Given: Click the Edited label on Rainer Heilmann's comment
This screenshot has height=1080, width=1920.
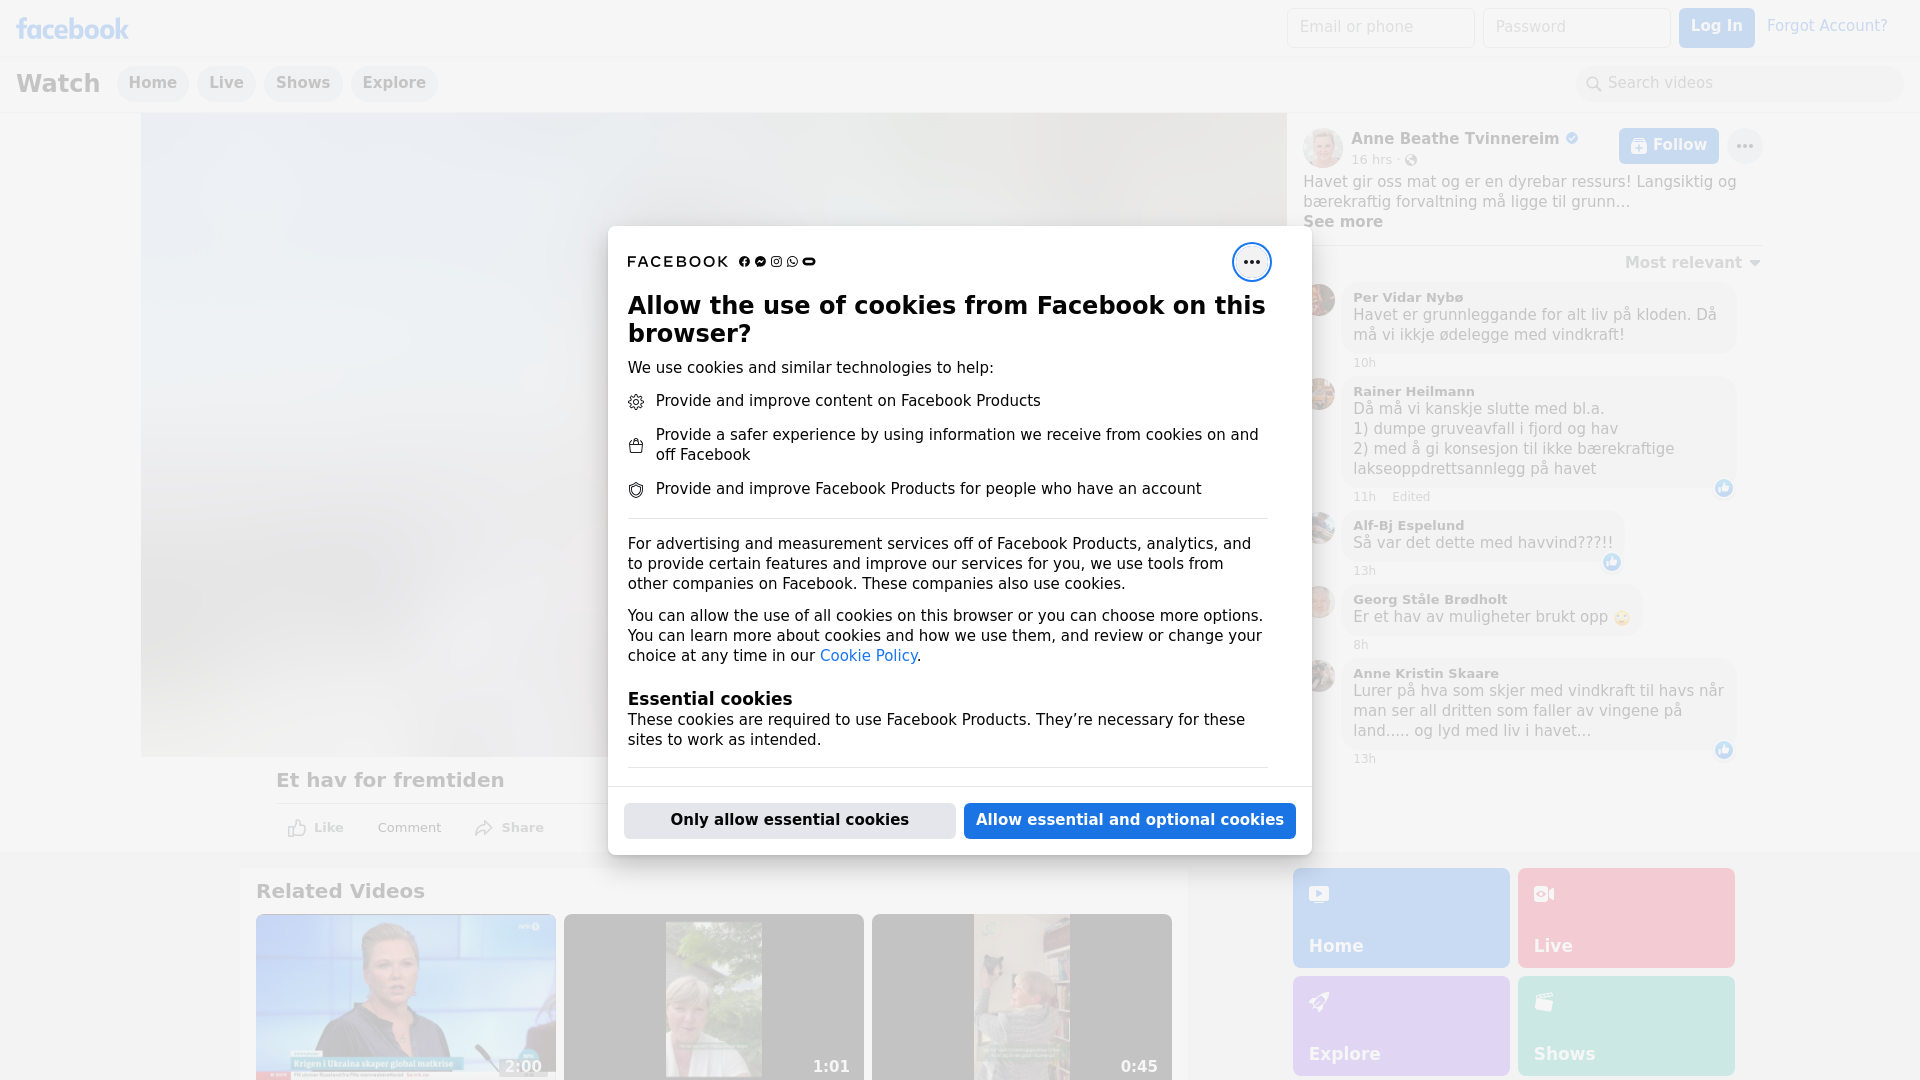Looking at the screenshot, I should click(1411, 497).
